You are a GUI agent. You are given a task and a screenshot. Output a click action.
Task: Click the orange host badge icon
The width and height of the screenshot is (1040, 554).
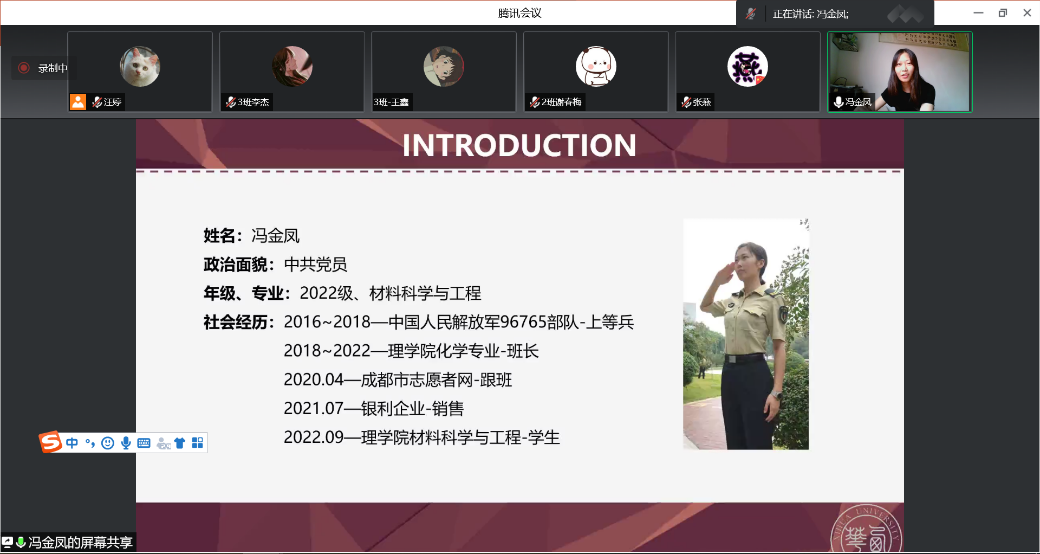[78, 101]
